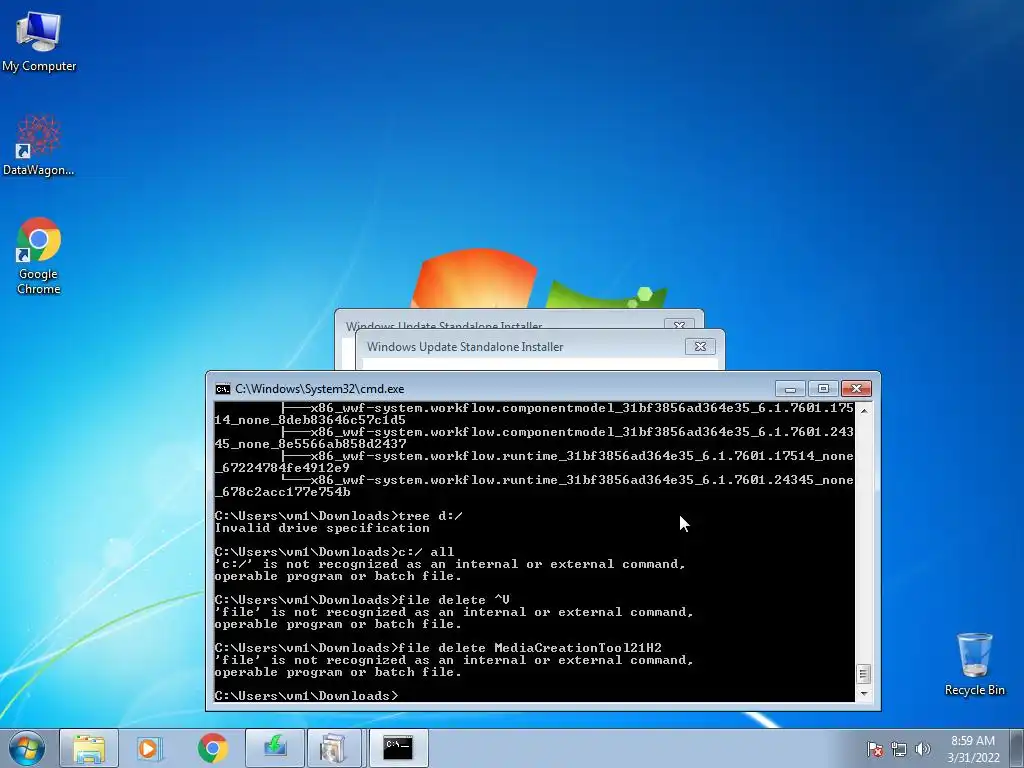This screenshot has height=768, width=1024.
Task: Click the cmd scrollbar up arrow
Action: point(864,411)
